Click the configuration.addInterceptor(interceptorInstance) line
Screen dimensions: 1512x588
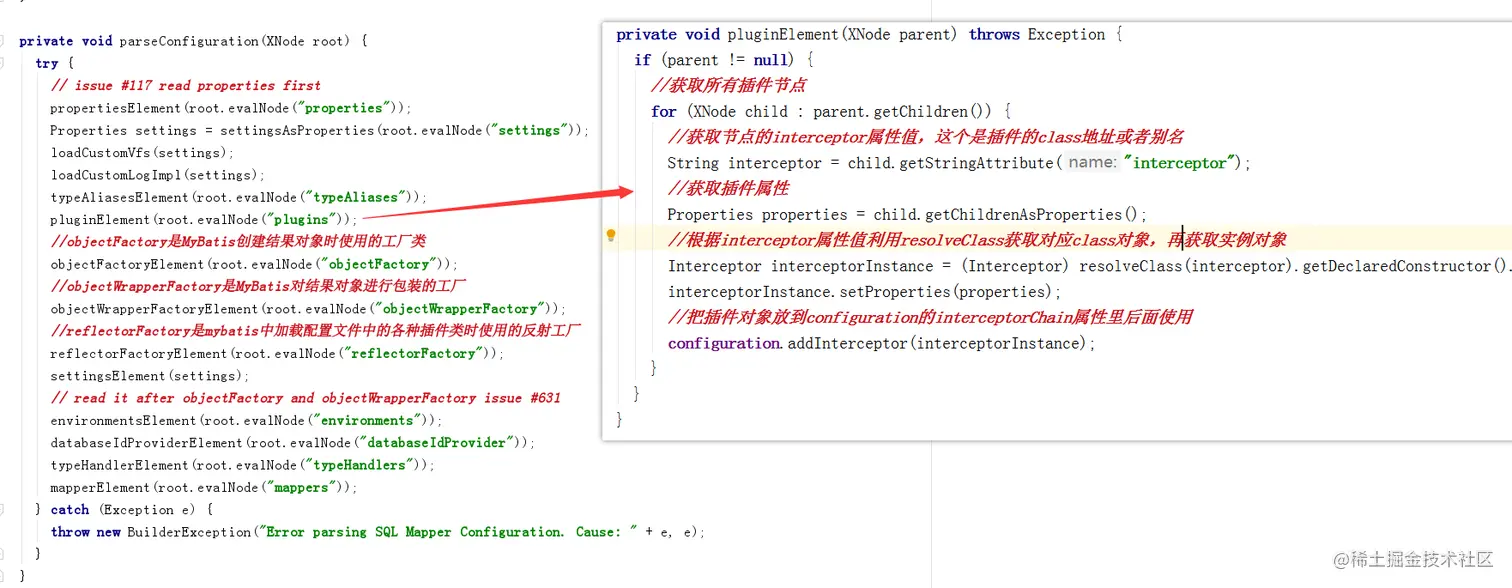click(882, 343)
